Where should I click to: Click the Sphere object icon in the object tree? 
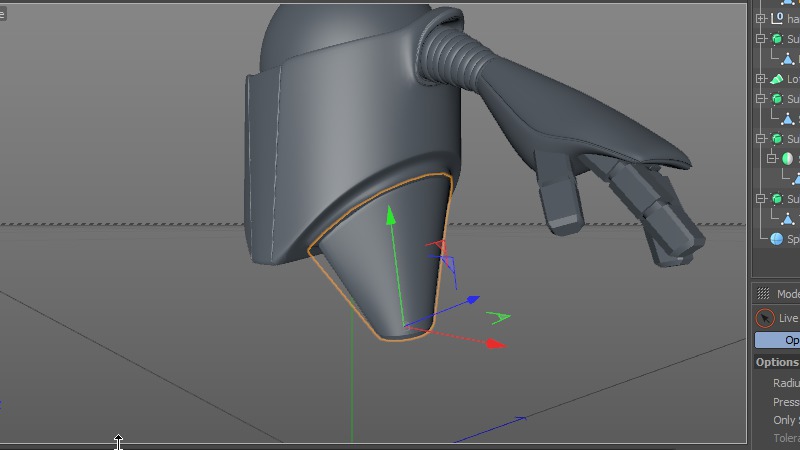[777, 239]
